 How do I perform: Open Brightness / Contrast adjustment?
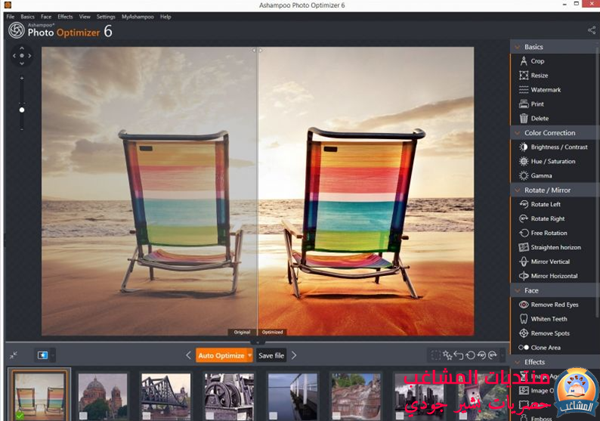click(524, 147)
